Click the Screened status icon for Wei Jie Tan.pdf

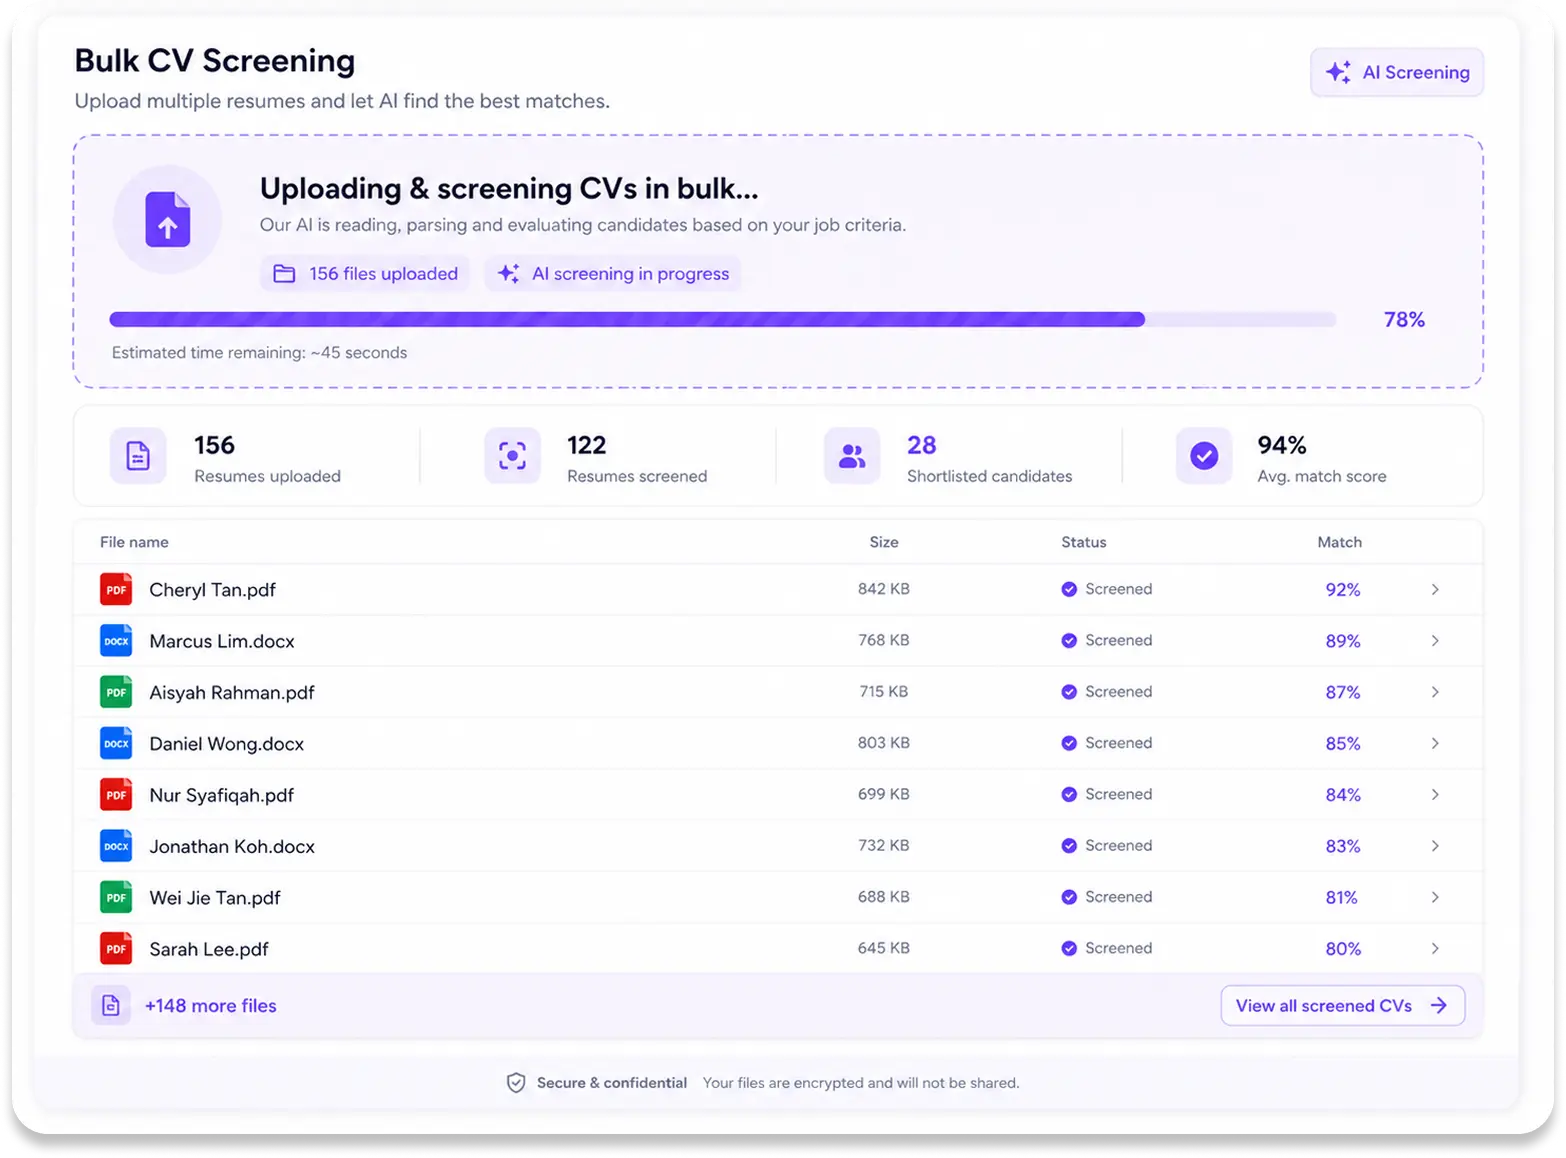click(x=1069, y=897)
